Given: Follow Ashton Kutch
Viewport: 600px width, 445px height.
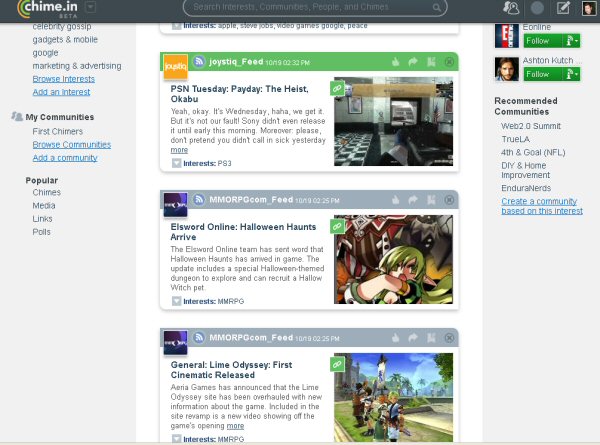Looking at the screenshot, I should pos(543,74).
